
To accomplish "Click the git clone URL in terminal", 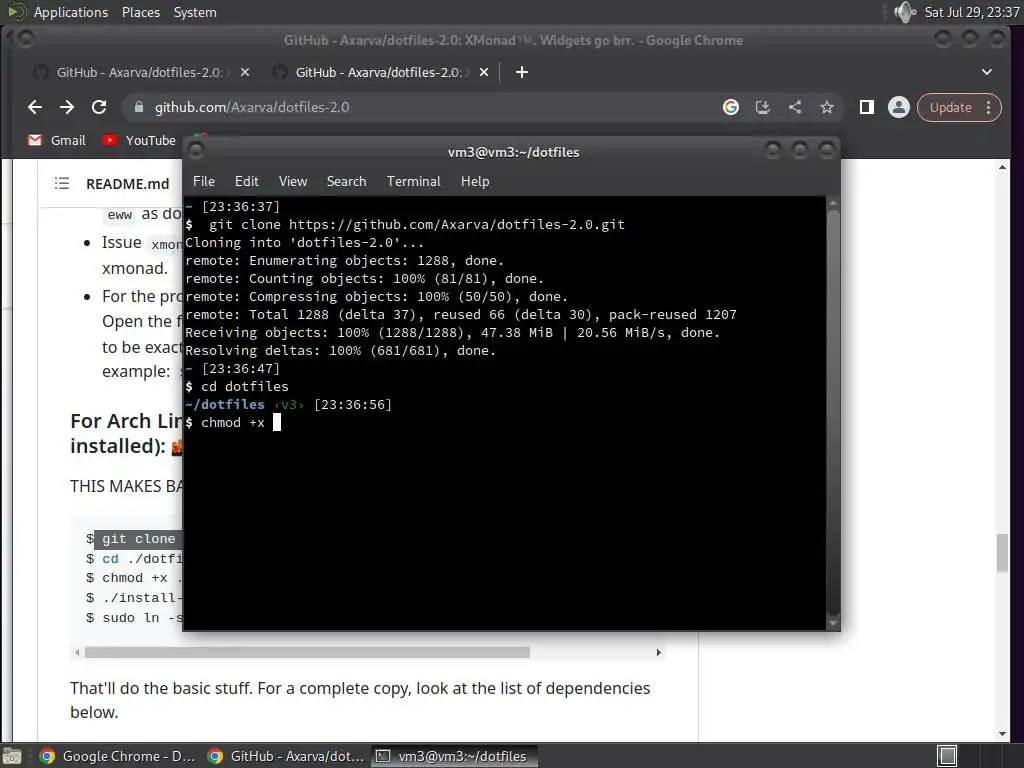I will tap(456, 225).
